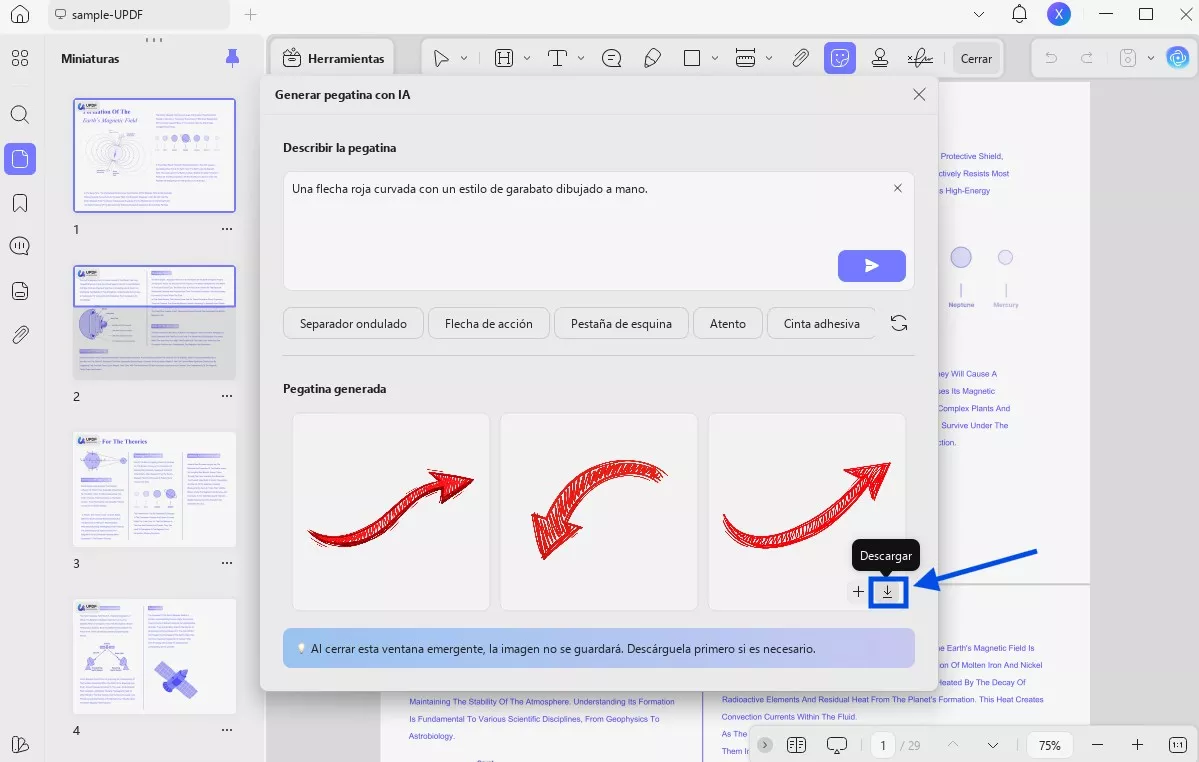Open the search icon in sidebar

pyautogui.click(x=20, y=115)
